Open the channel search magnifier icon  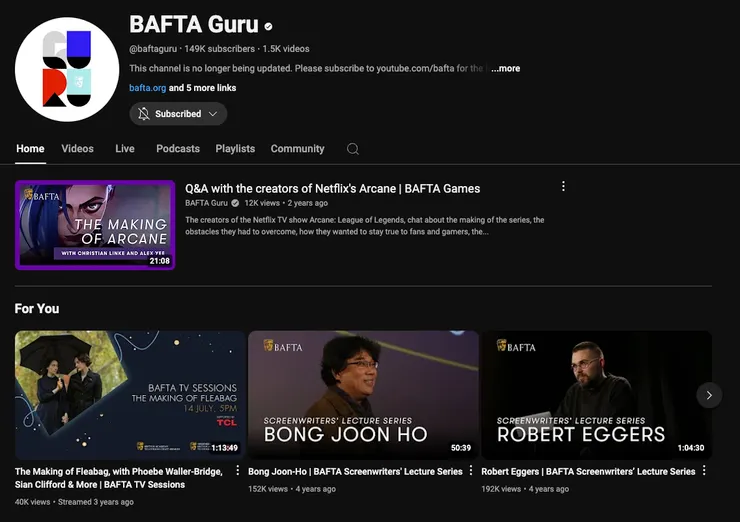coord(353,149)
